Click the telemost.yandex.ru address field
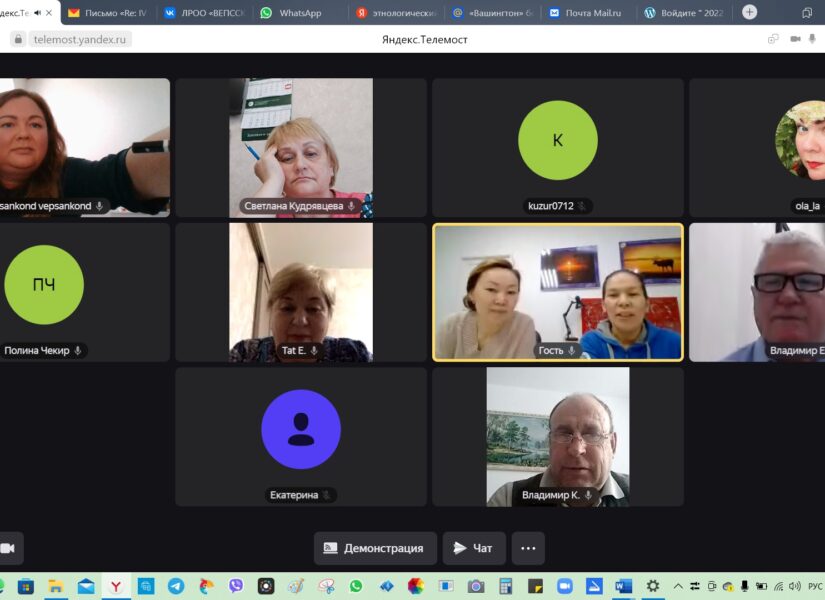Image resolution: width=825 pixels, height=600 pixels. click(x=79, y=39)
